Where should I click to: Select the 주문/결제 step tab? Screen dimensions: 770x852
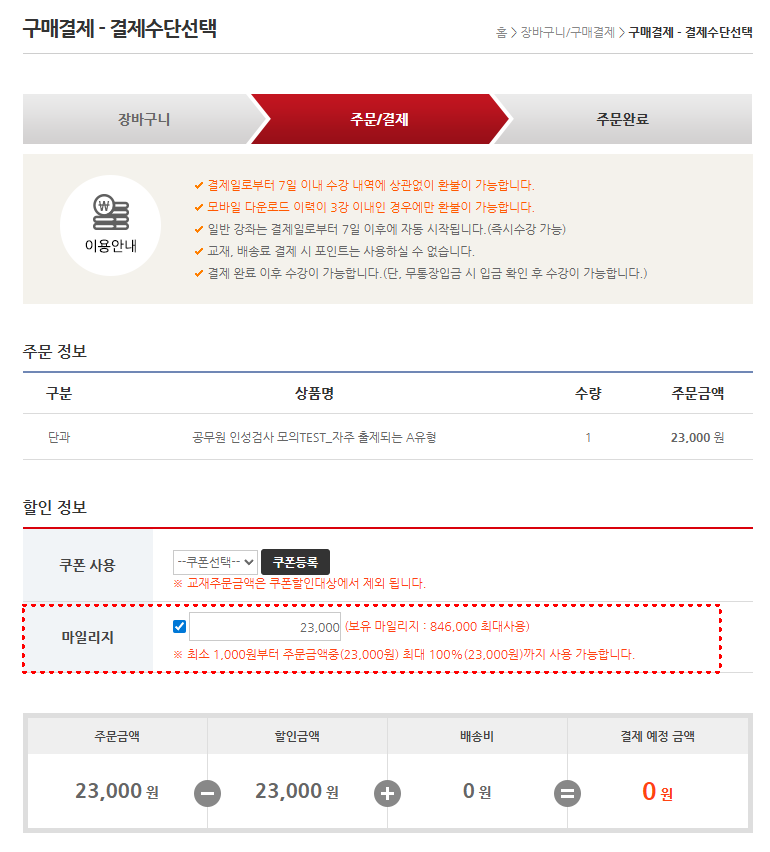pos(379,119)
